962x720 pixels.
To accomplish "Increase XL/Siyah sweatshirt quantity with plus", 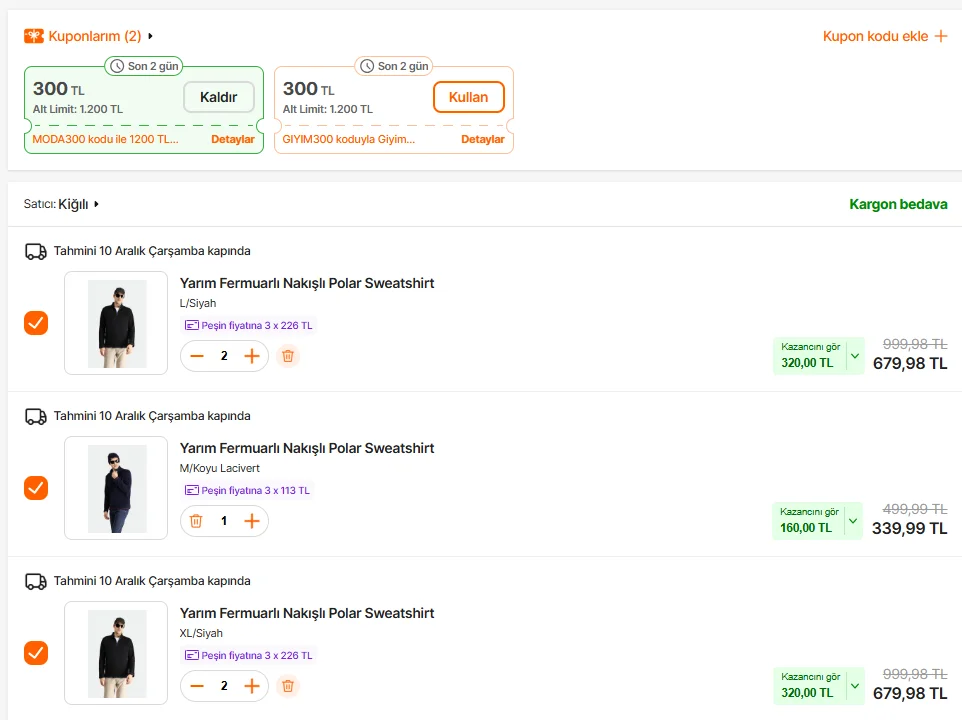I will pyautogui.click(x=251, y=686).
